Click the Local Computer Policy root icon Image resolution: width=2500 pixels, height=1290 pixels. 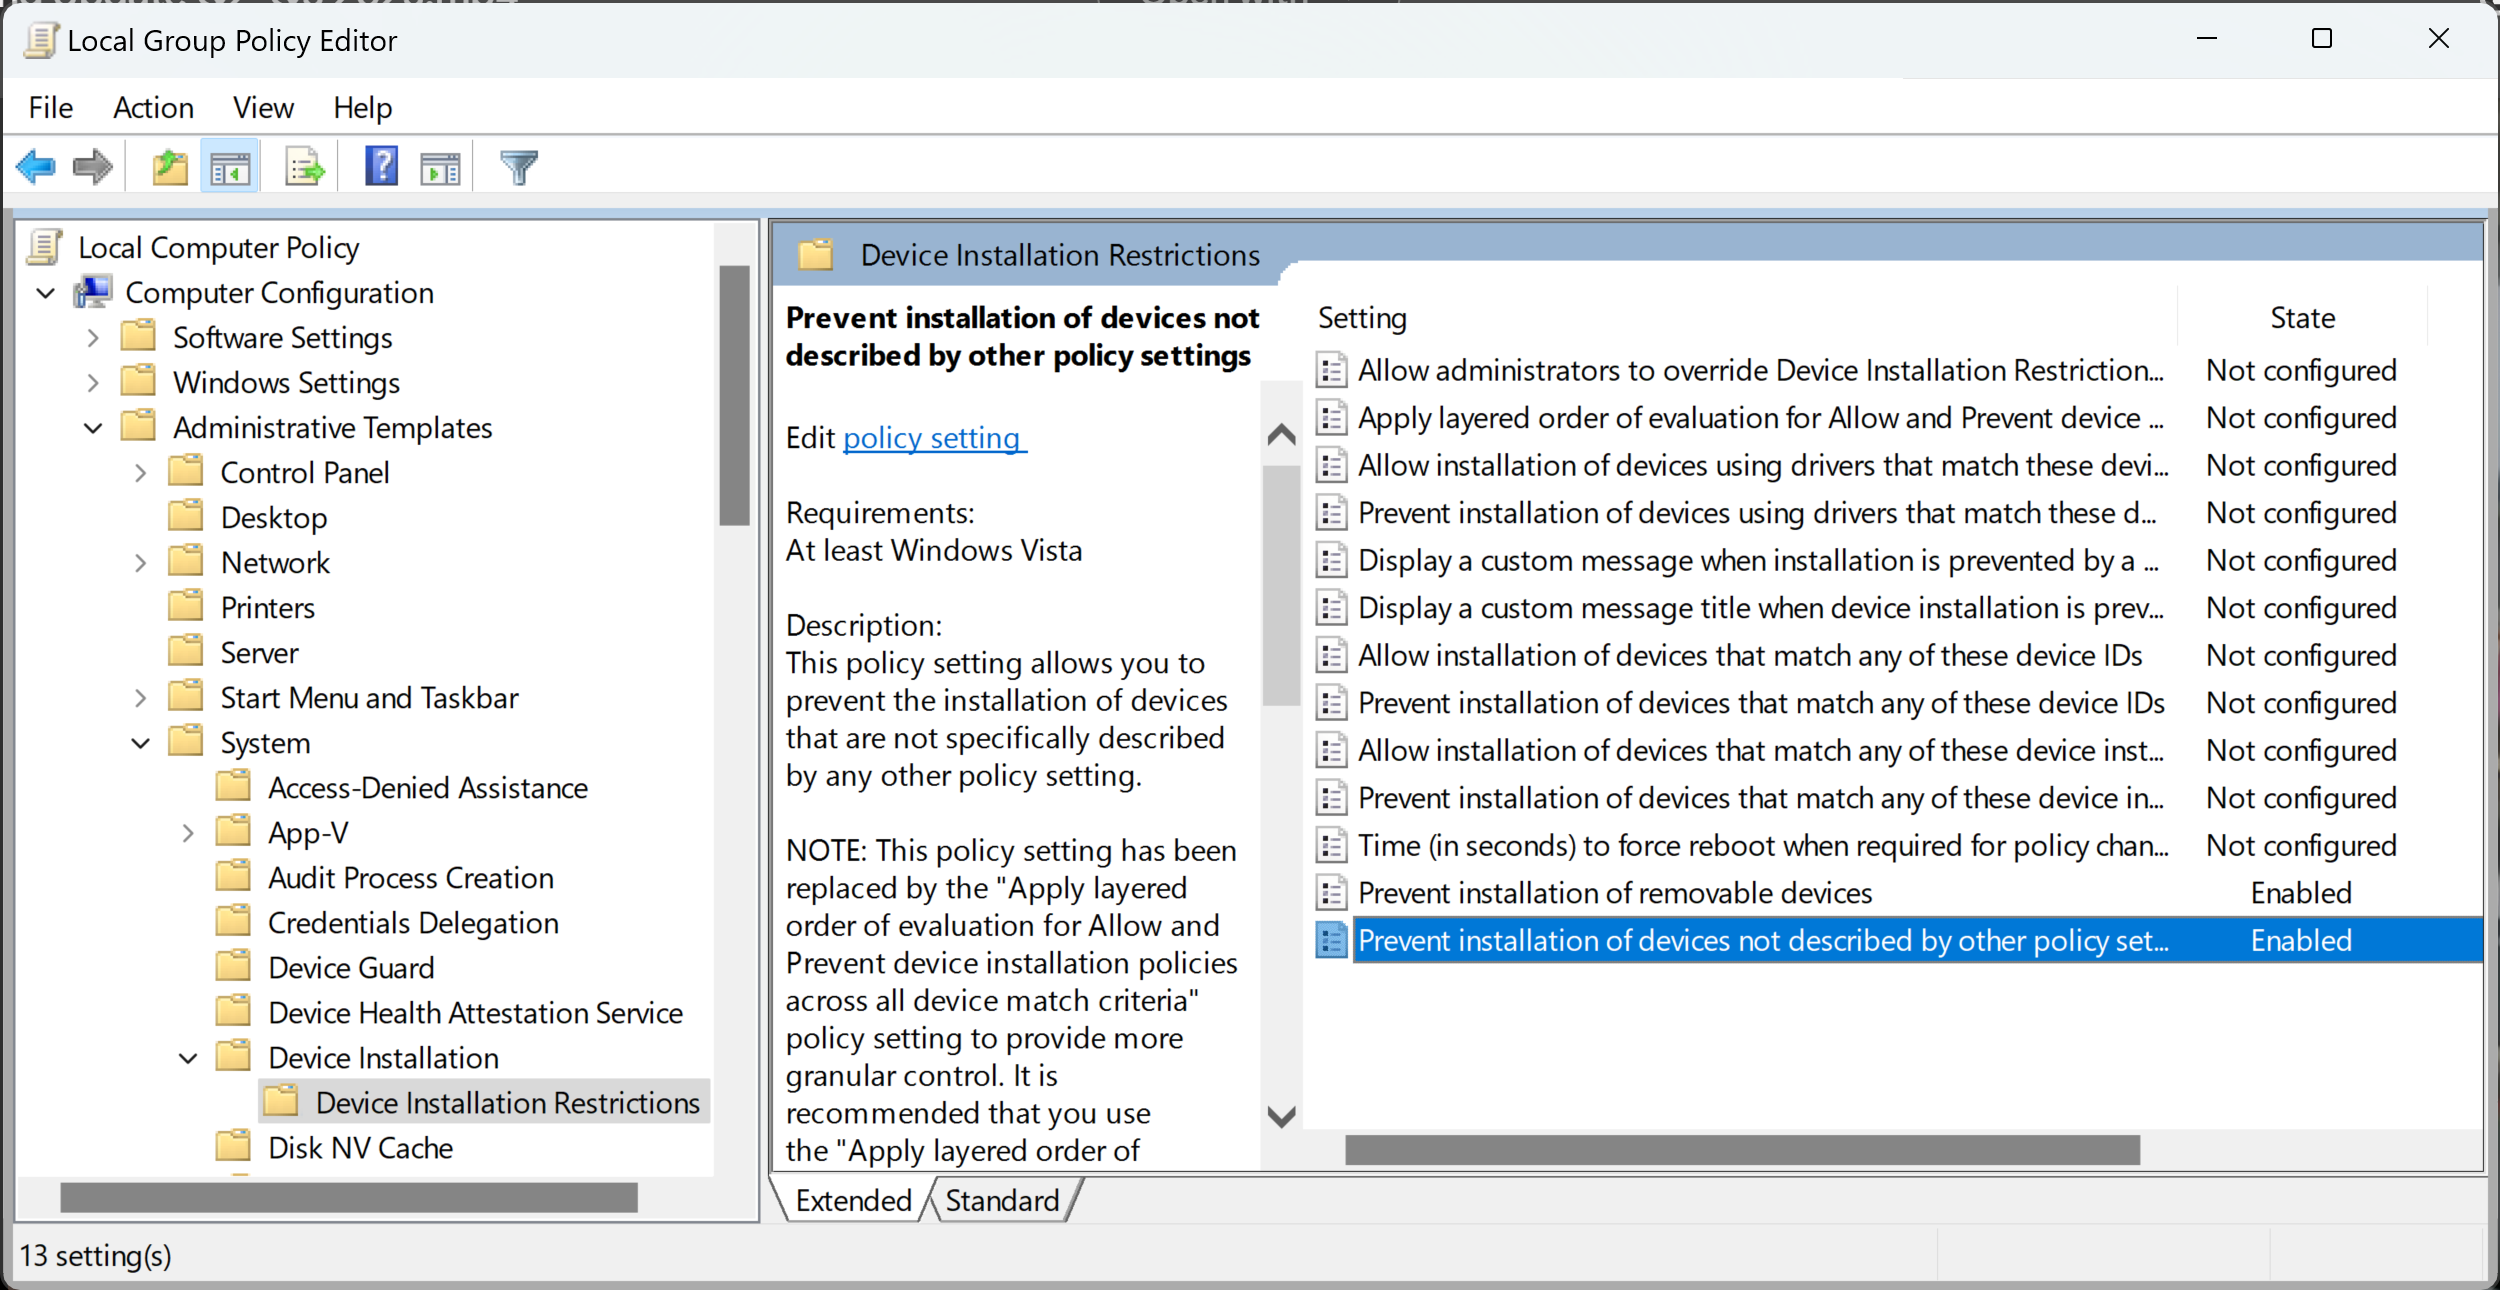coord(45,247)
